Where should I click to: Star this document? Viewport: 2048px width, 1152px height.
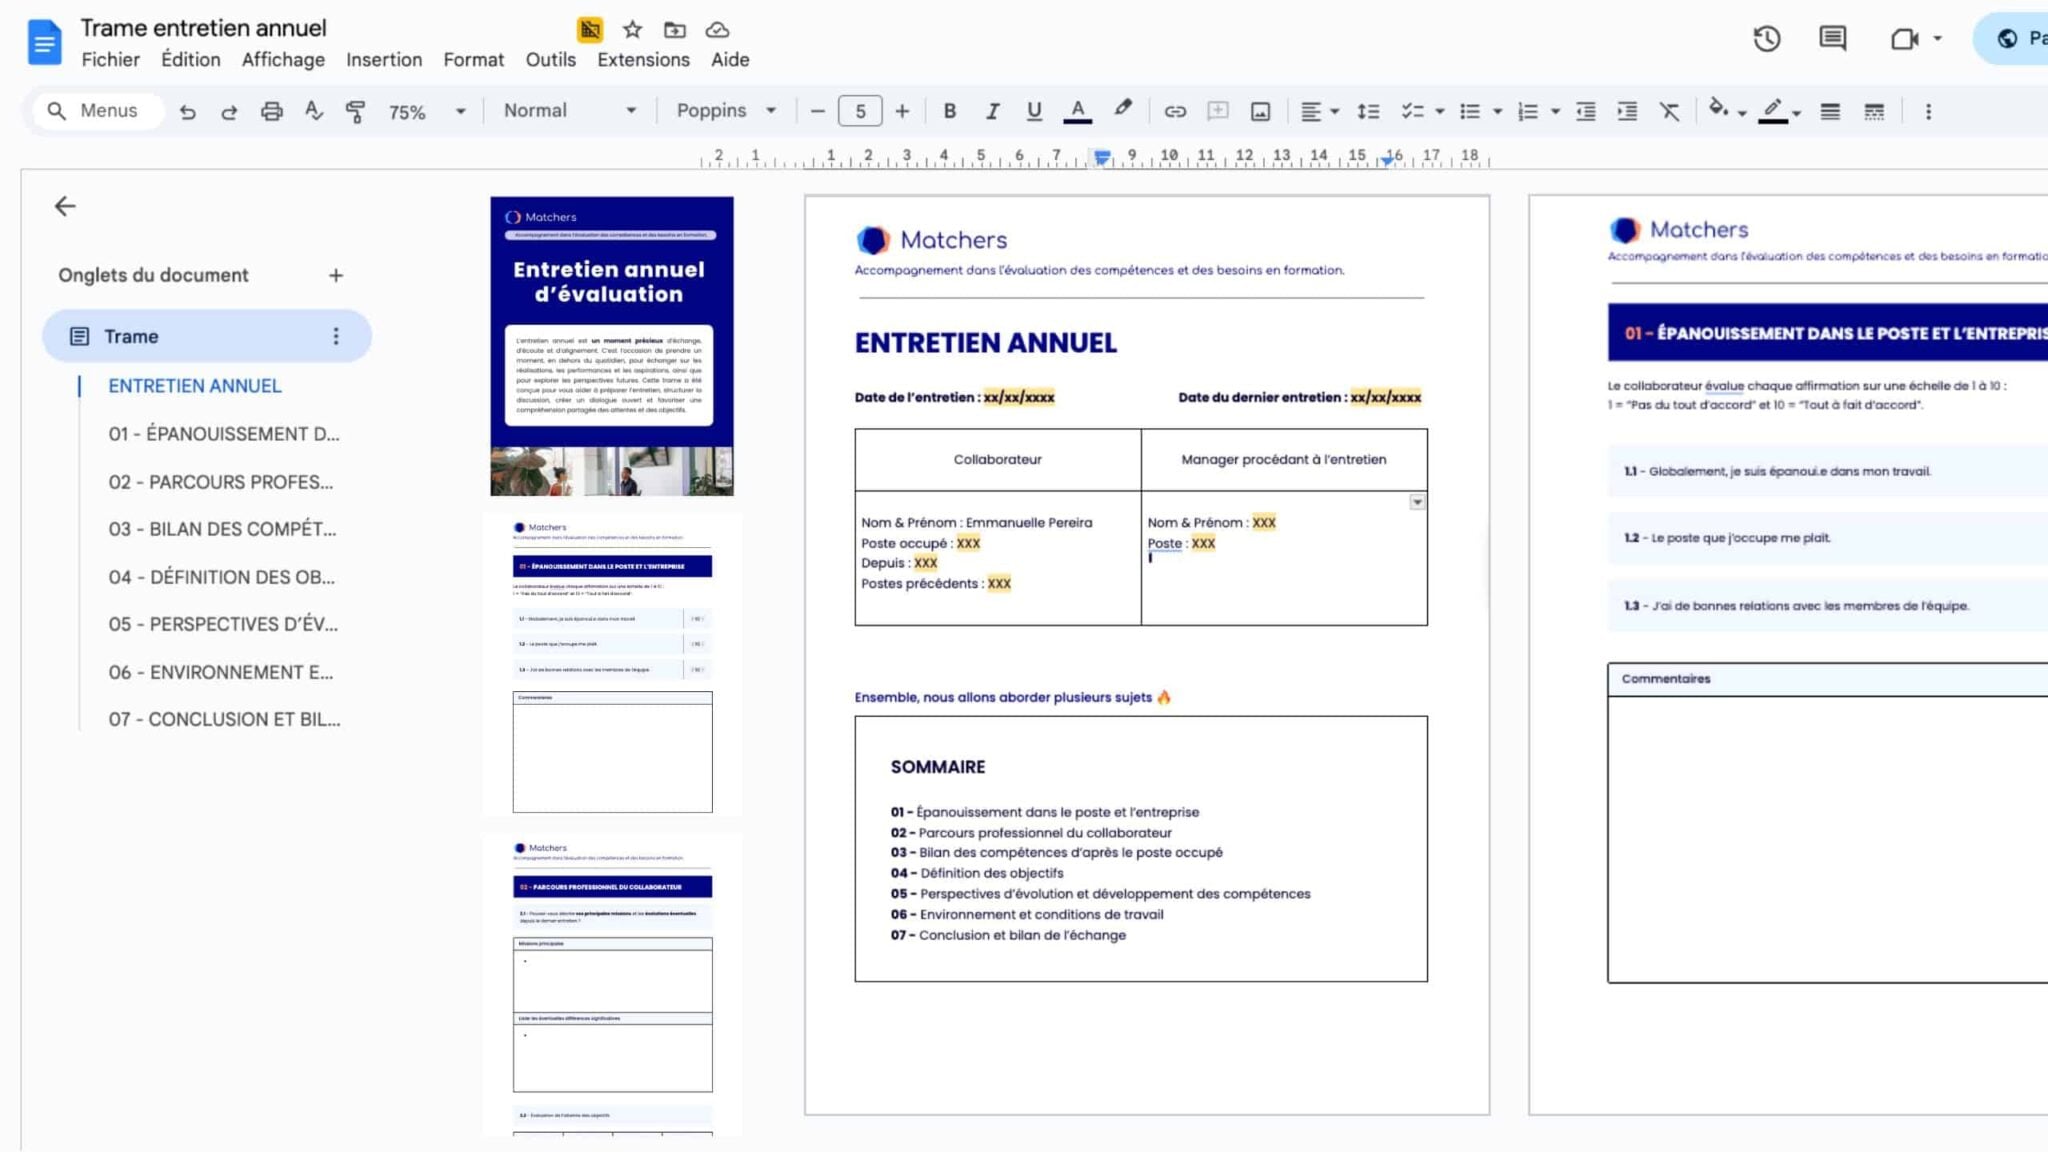632,30
